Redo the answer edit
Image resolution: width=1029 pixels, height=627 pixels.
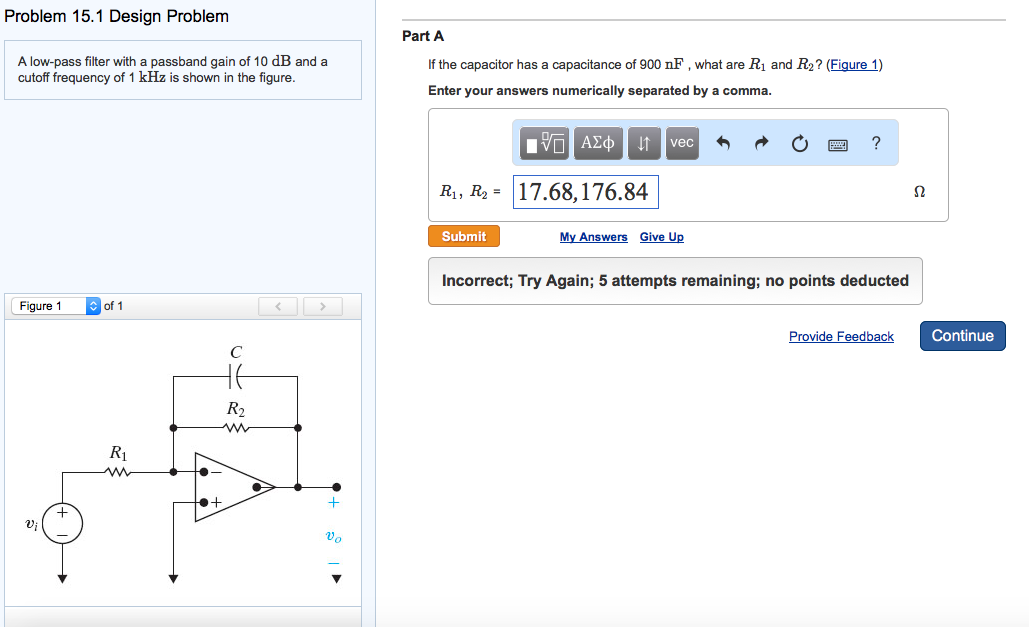760,143
